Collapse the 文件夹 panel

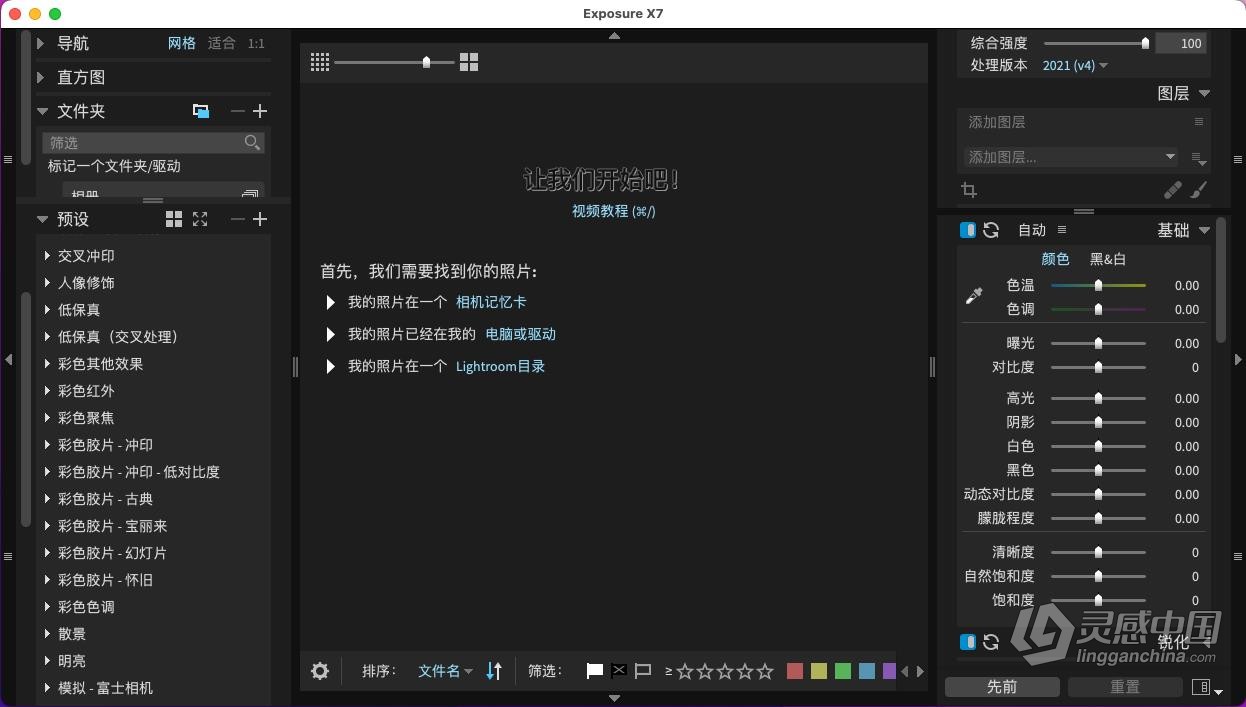[x=42, y=111]
